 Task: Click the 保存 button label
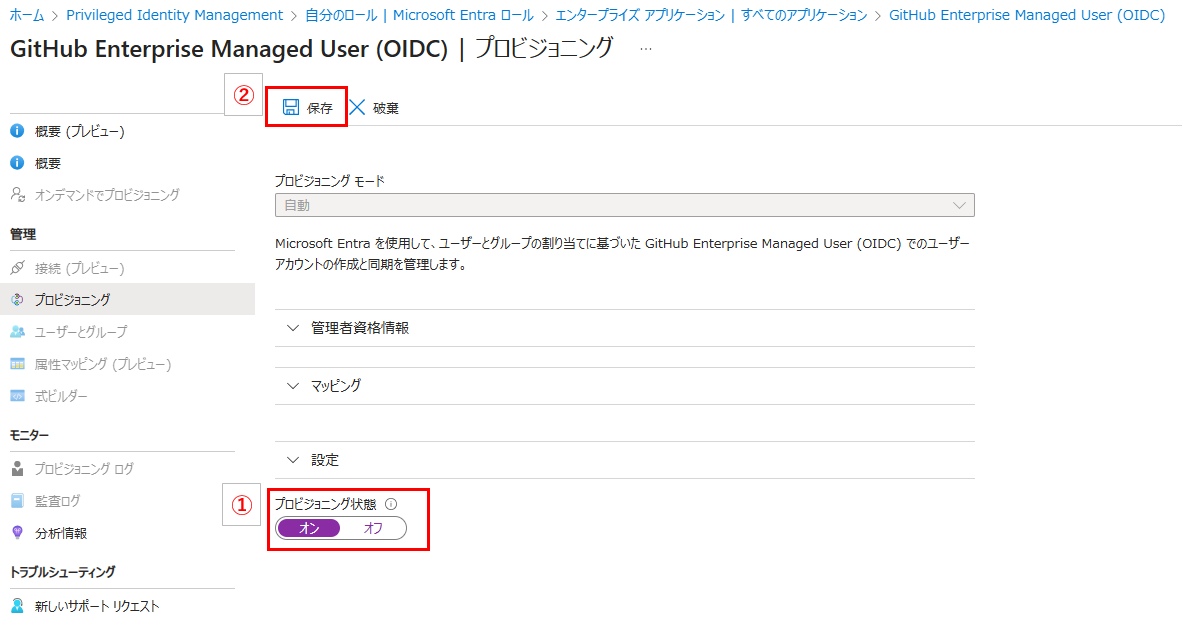pyautogui.click(x=320, y=108)
